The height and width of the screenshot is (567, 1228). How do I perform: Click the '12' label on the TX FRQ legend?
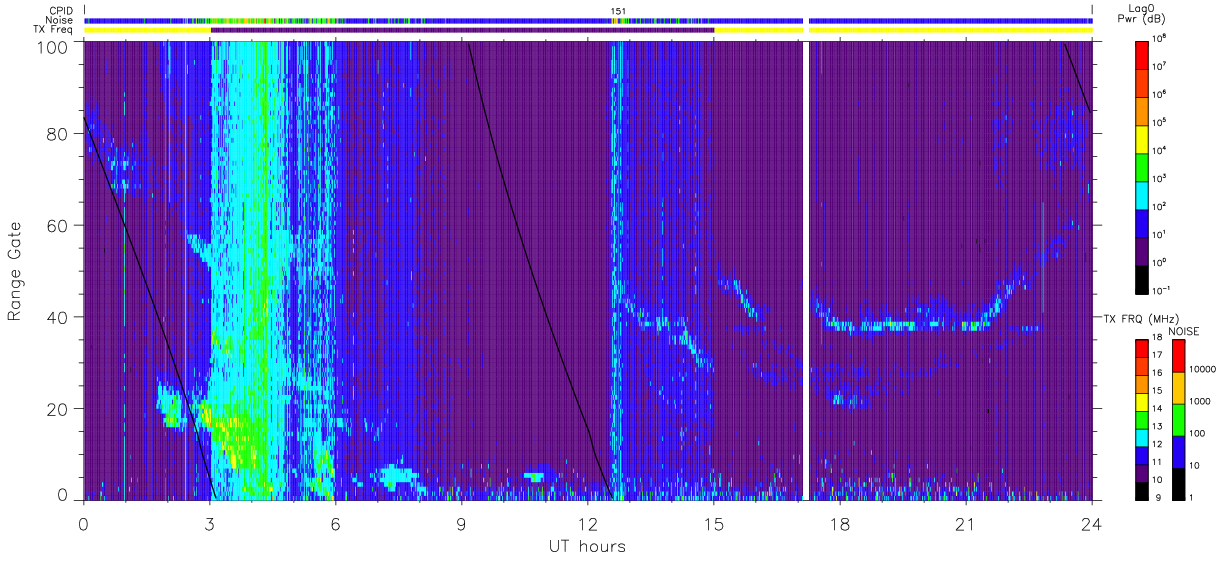click(1159, 444)
